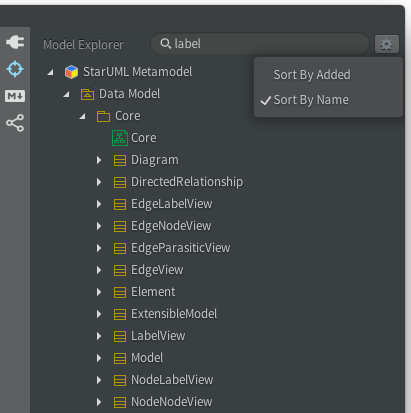Expand the NodeLabelView node
Screen dimensions: 411x413
pos(99,380)
